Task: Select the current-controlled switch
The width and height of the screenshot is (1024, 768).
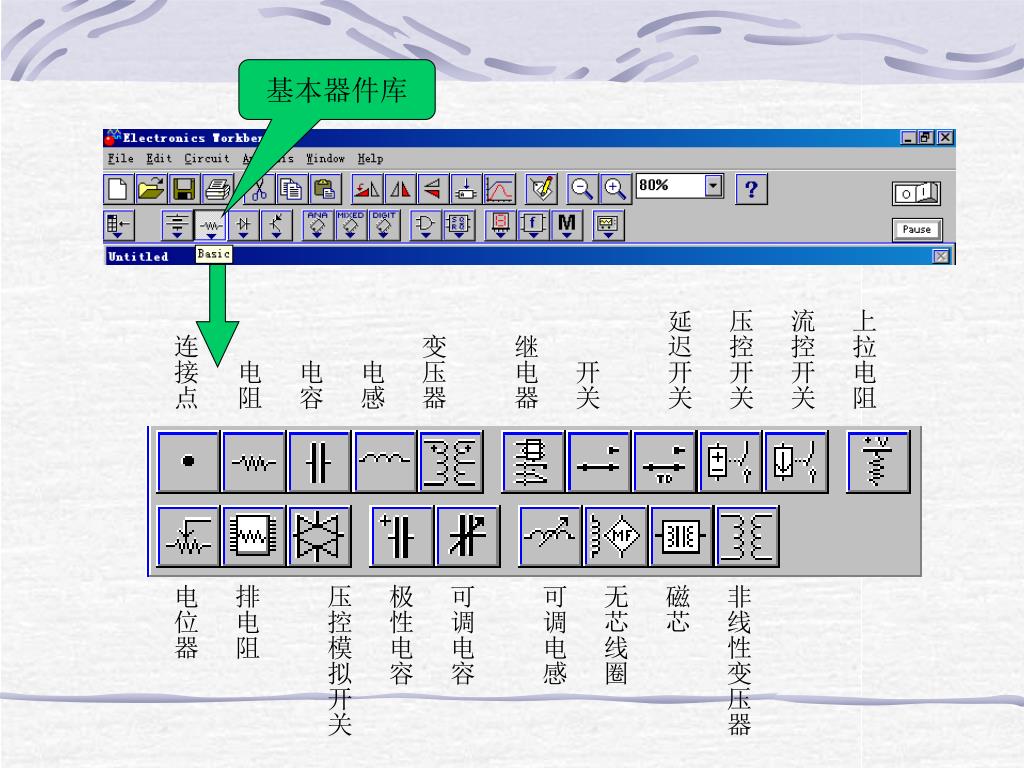Action: (x=796, y=461)
